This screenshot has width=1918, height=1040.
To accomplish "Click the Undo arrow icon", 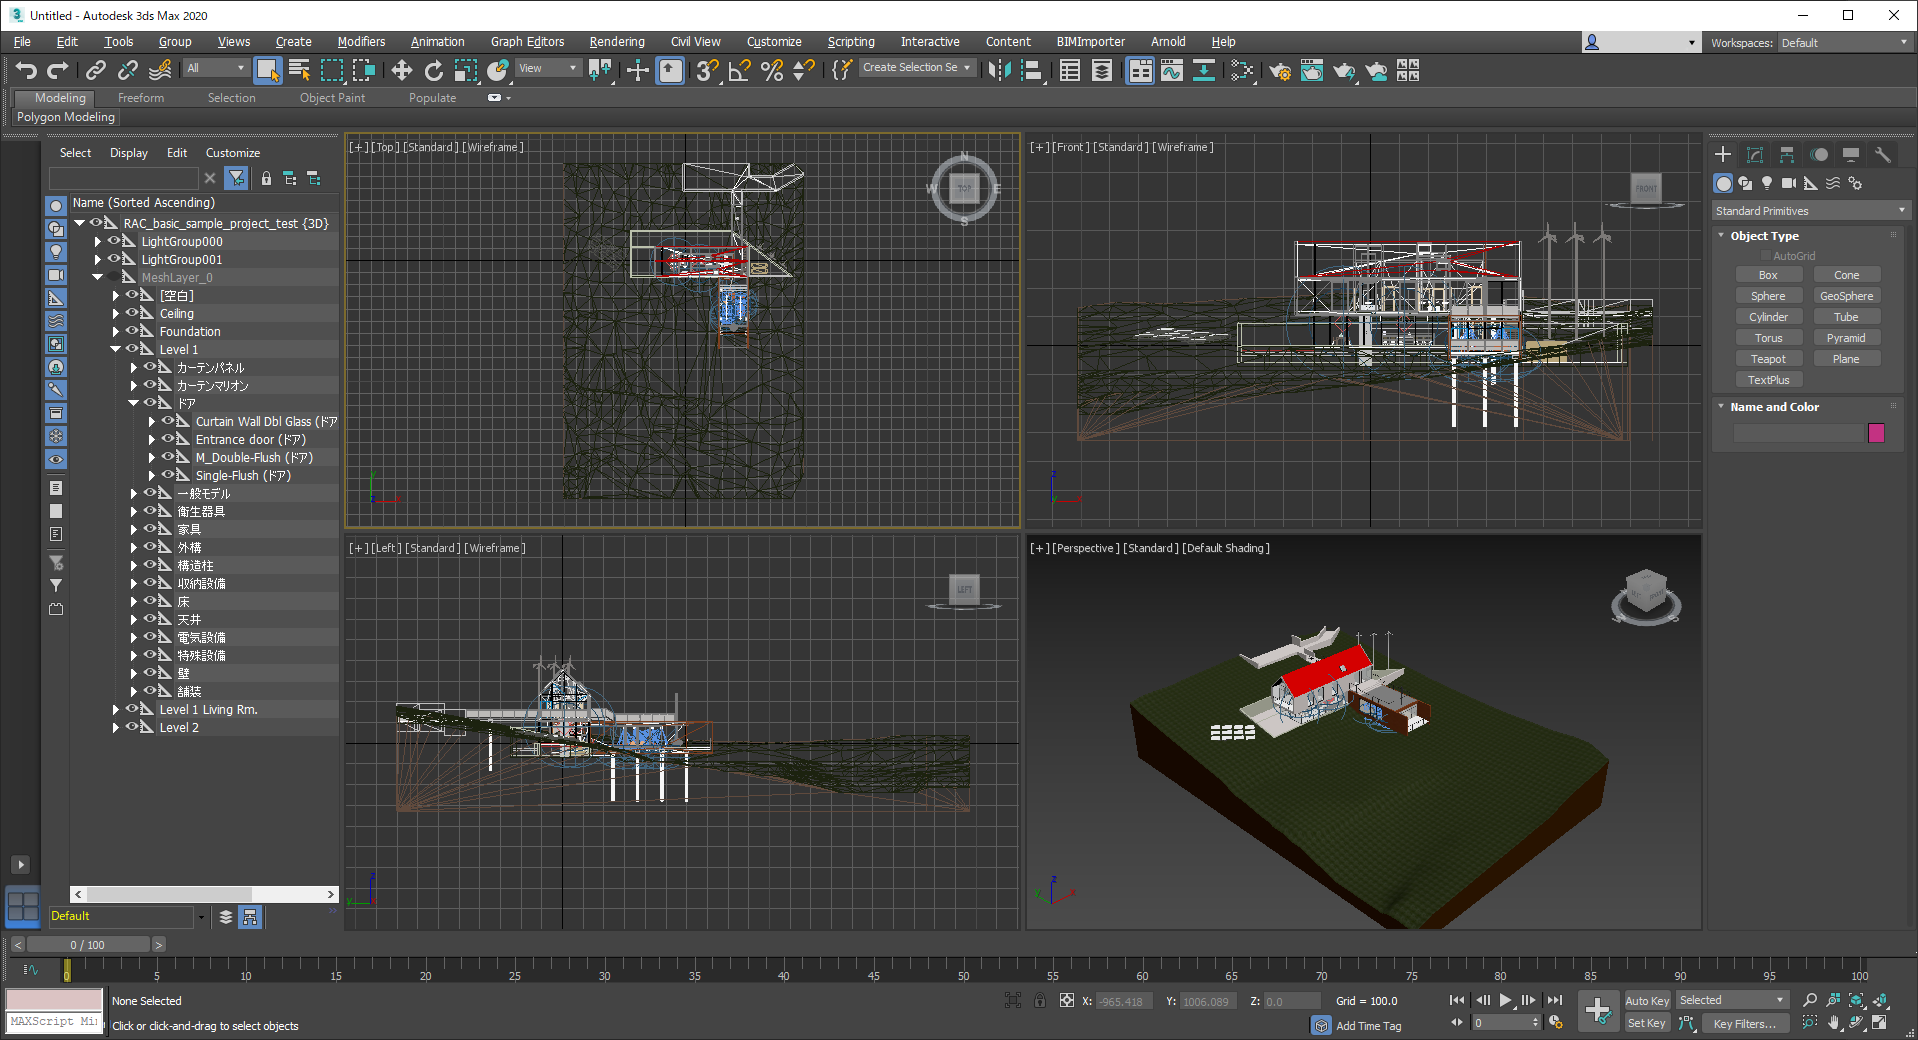I will pos(26,70).
